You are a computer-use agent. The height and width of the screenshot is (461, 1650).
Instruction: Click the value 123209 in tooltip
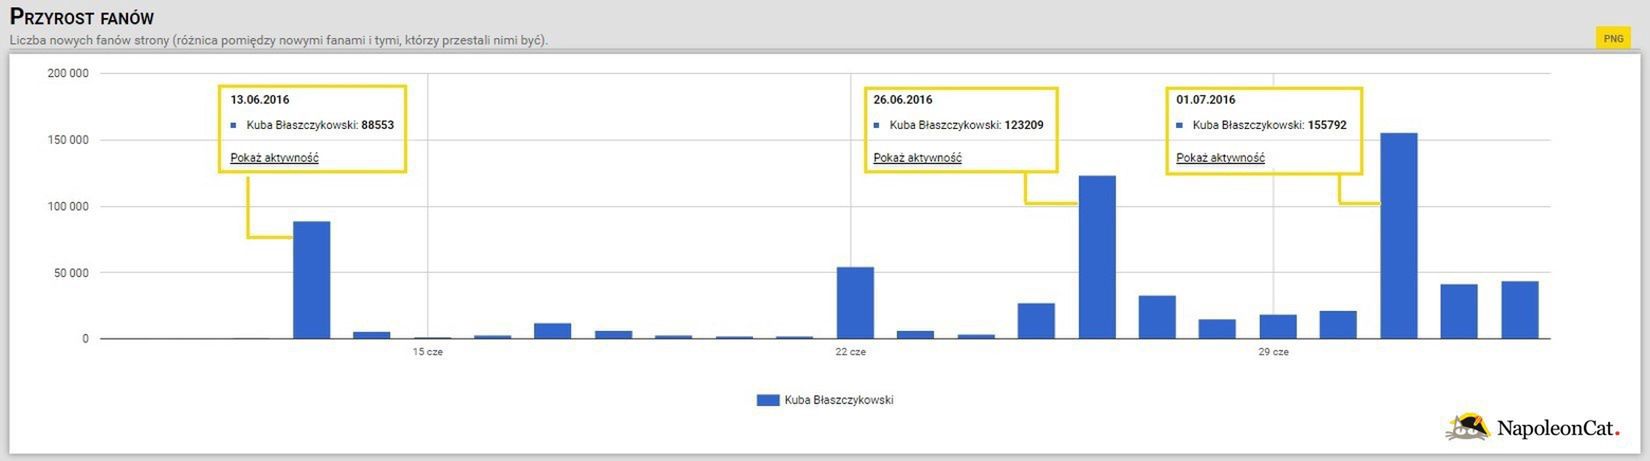[1024, 126]
